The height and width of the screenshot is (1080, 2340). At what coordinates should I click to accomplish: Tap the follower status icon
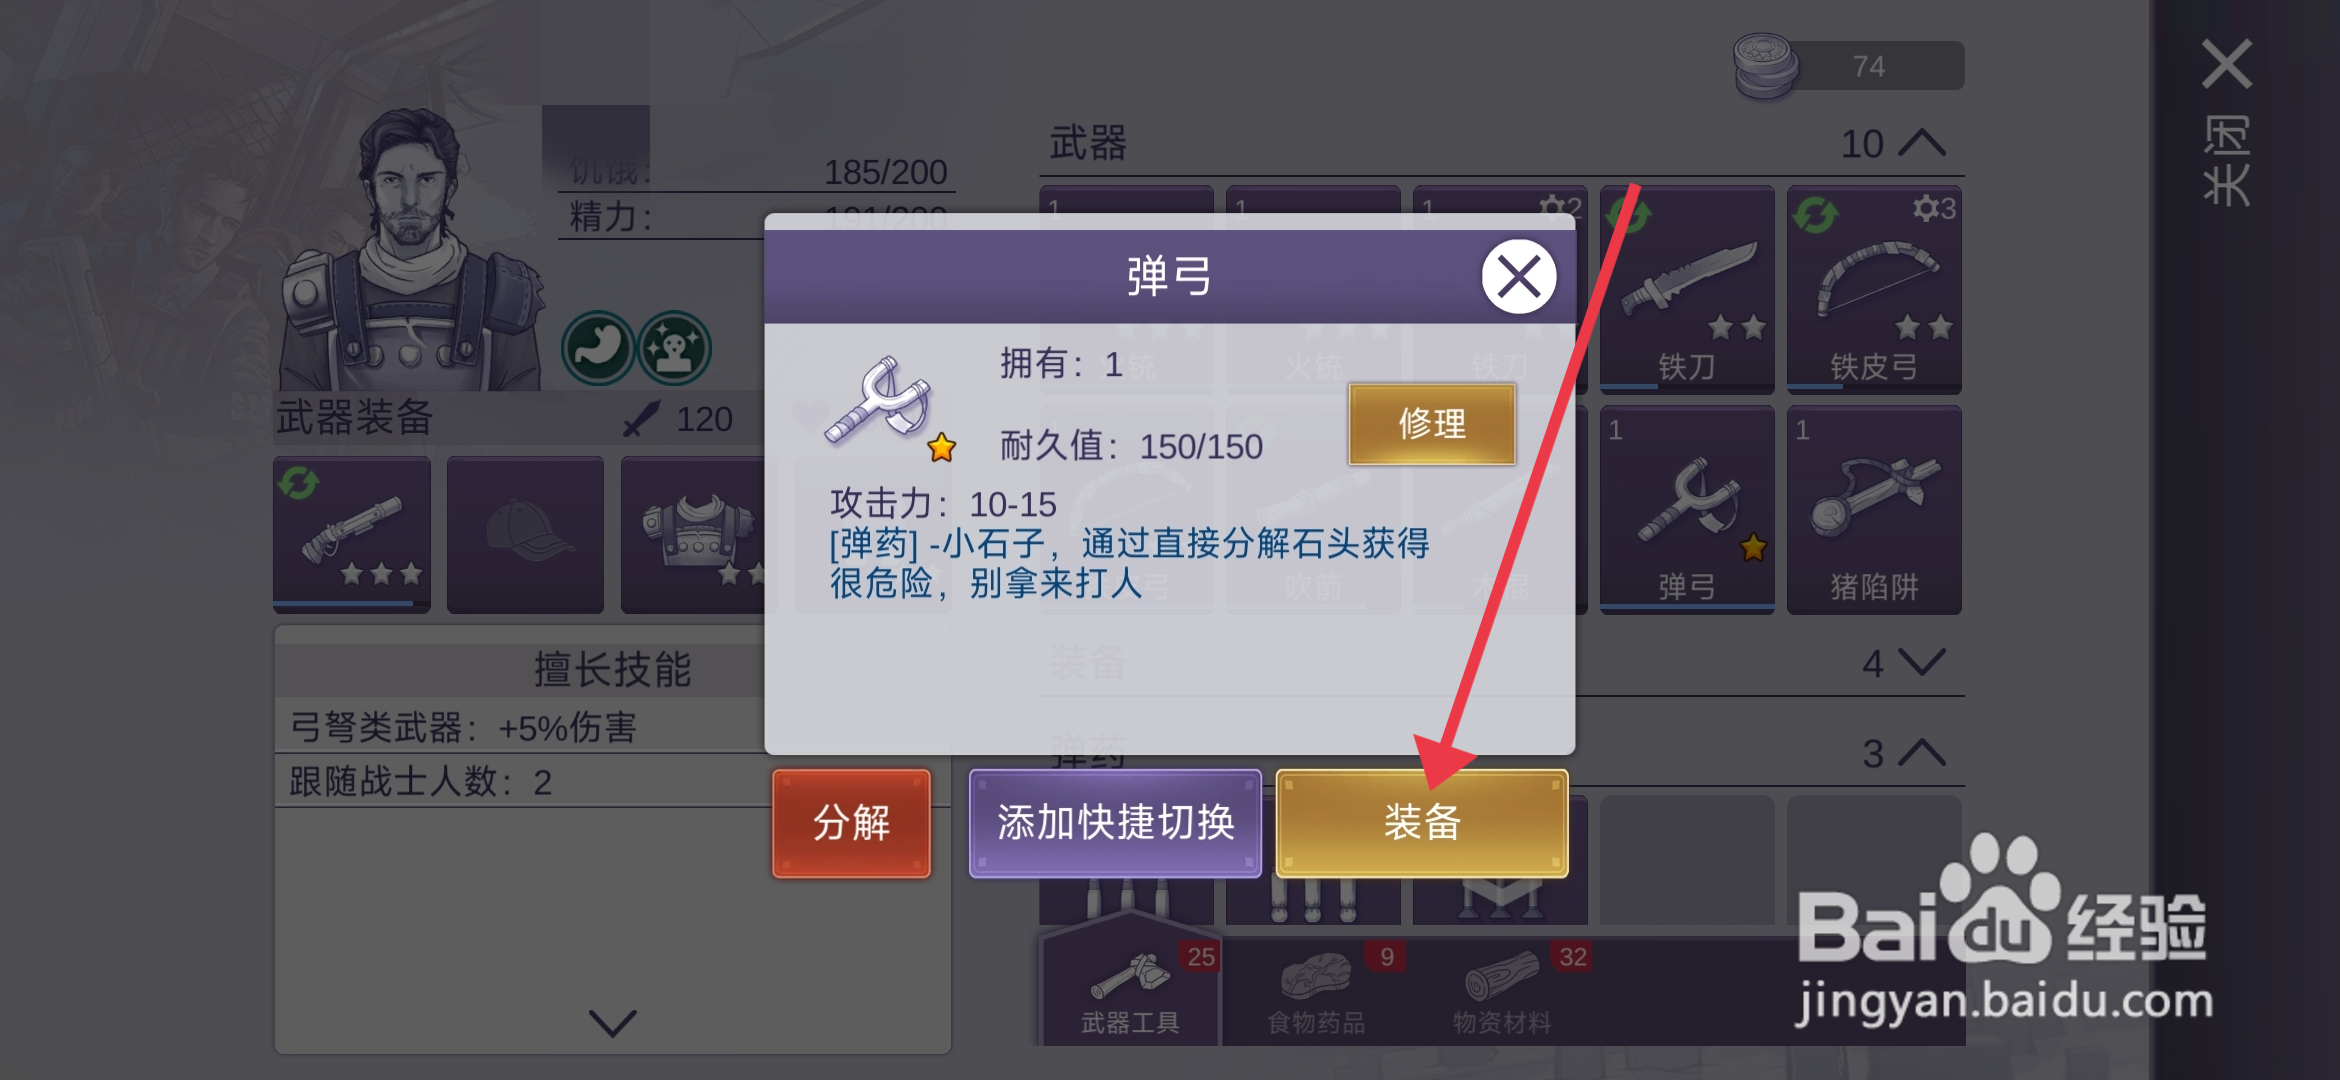click(674, 348)
